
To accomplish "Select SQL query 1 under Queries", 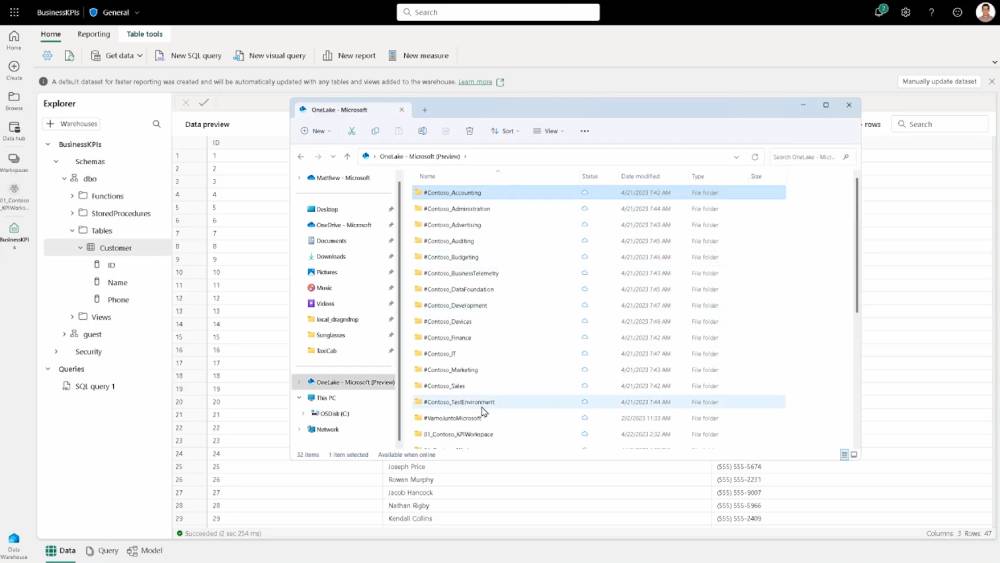I will point(95,386).
